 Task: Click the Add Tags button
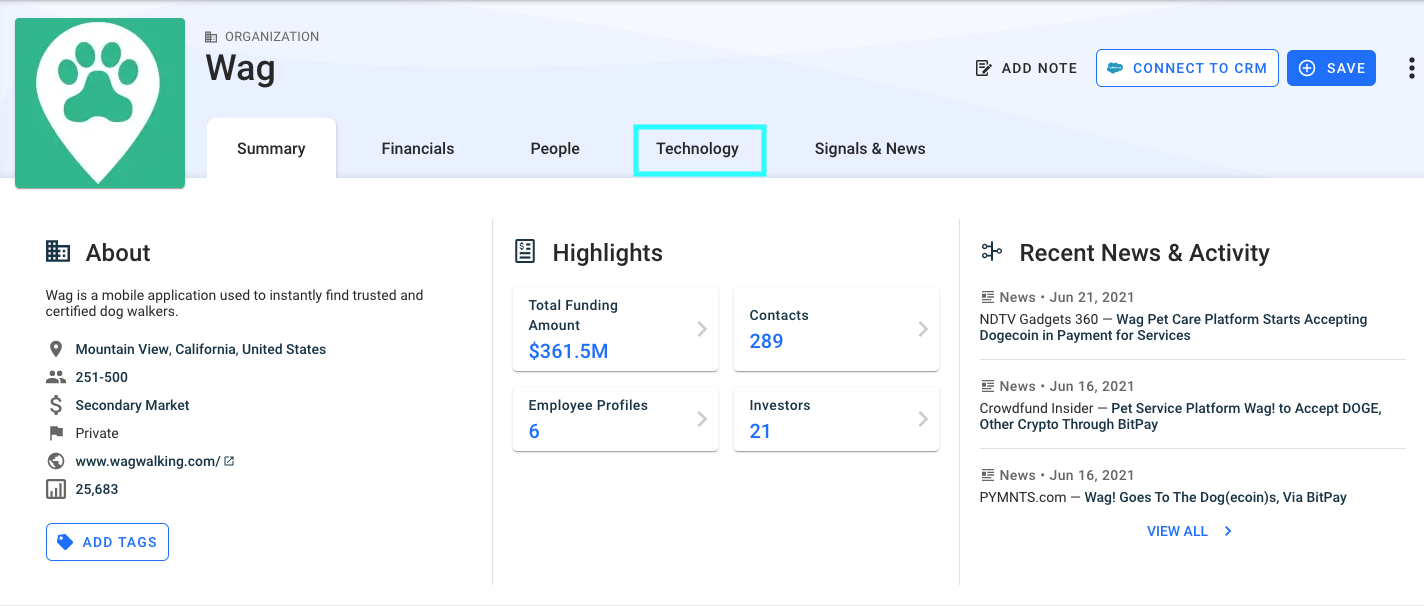pos(107,542)
